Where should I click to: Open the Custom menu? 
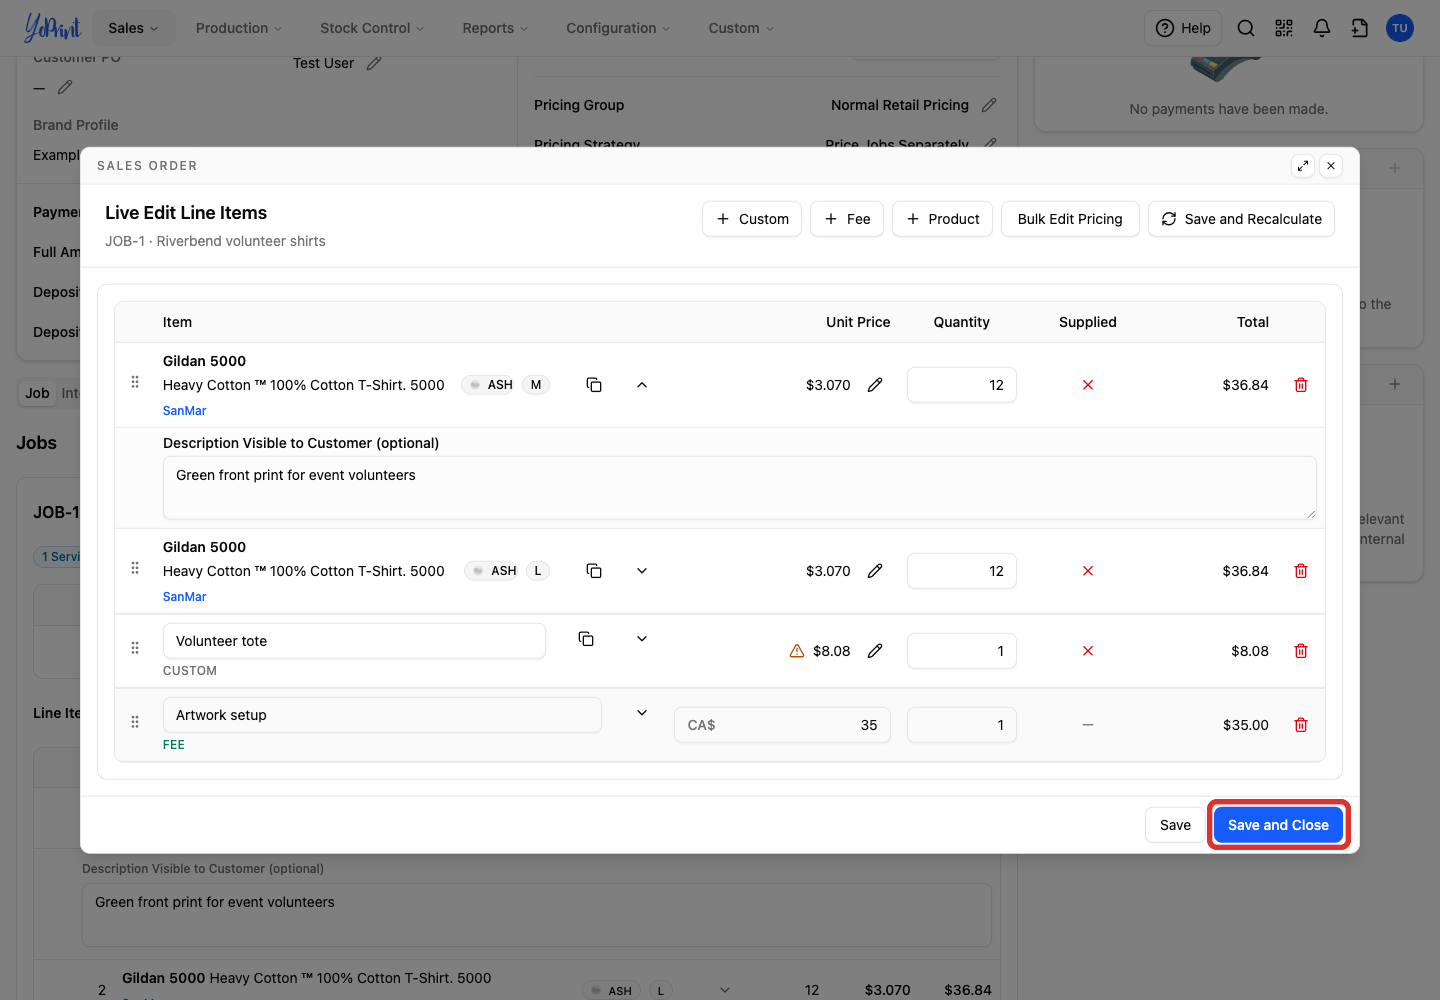pyautogui.click(x=741, y=28)
